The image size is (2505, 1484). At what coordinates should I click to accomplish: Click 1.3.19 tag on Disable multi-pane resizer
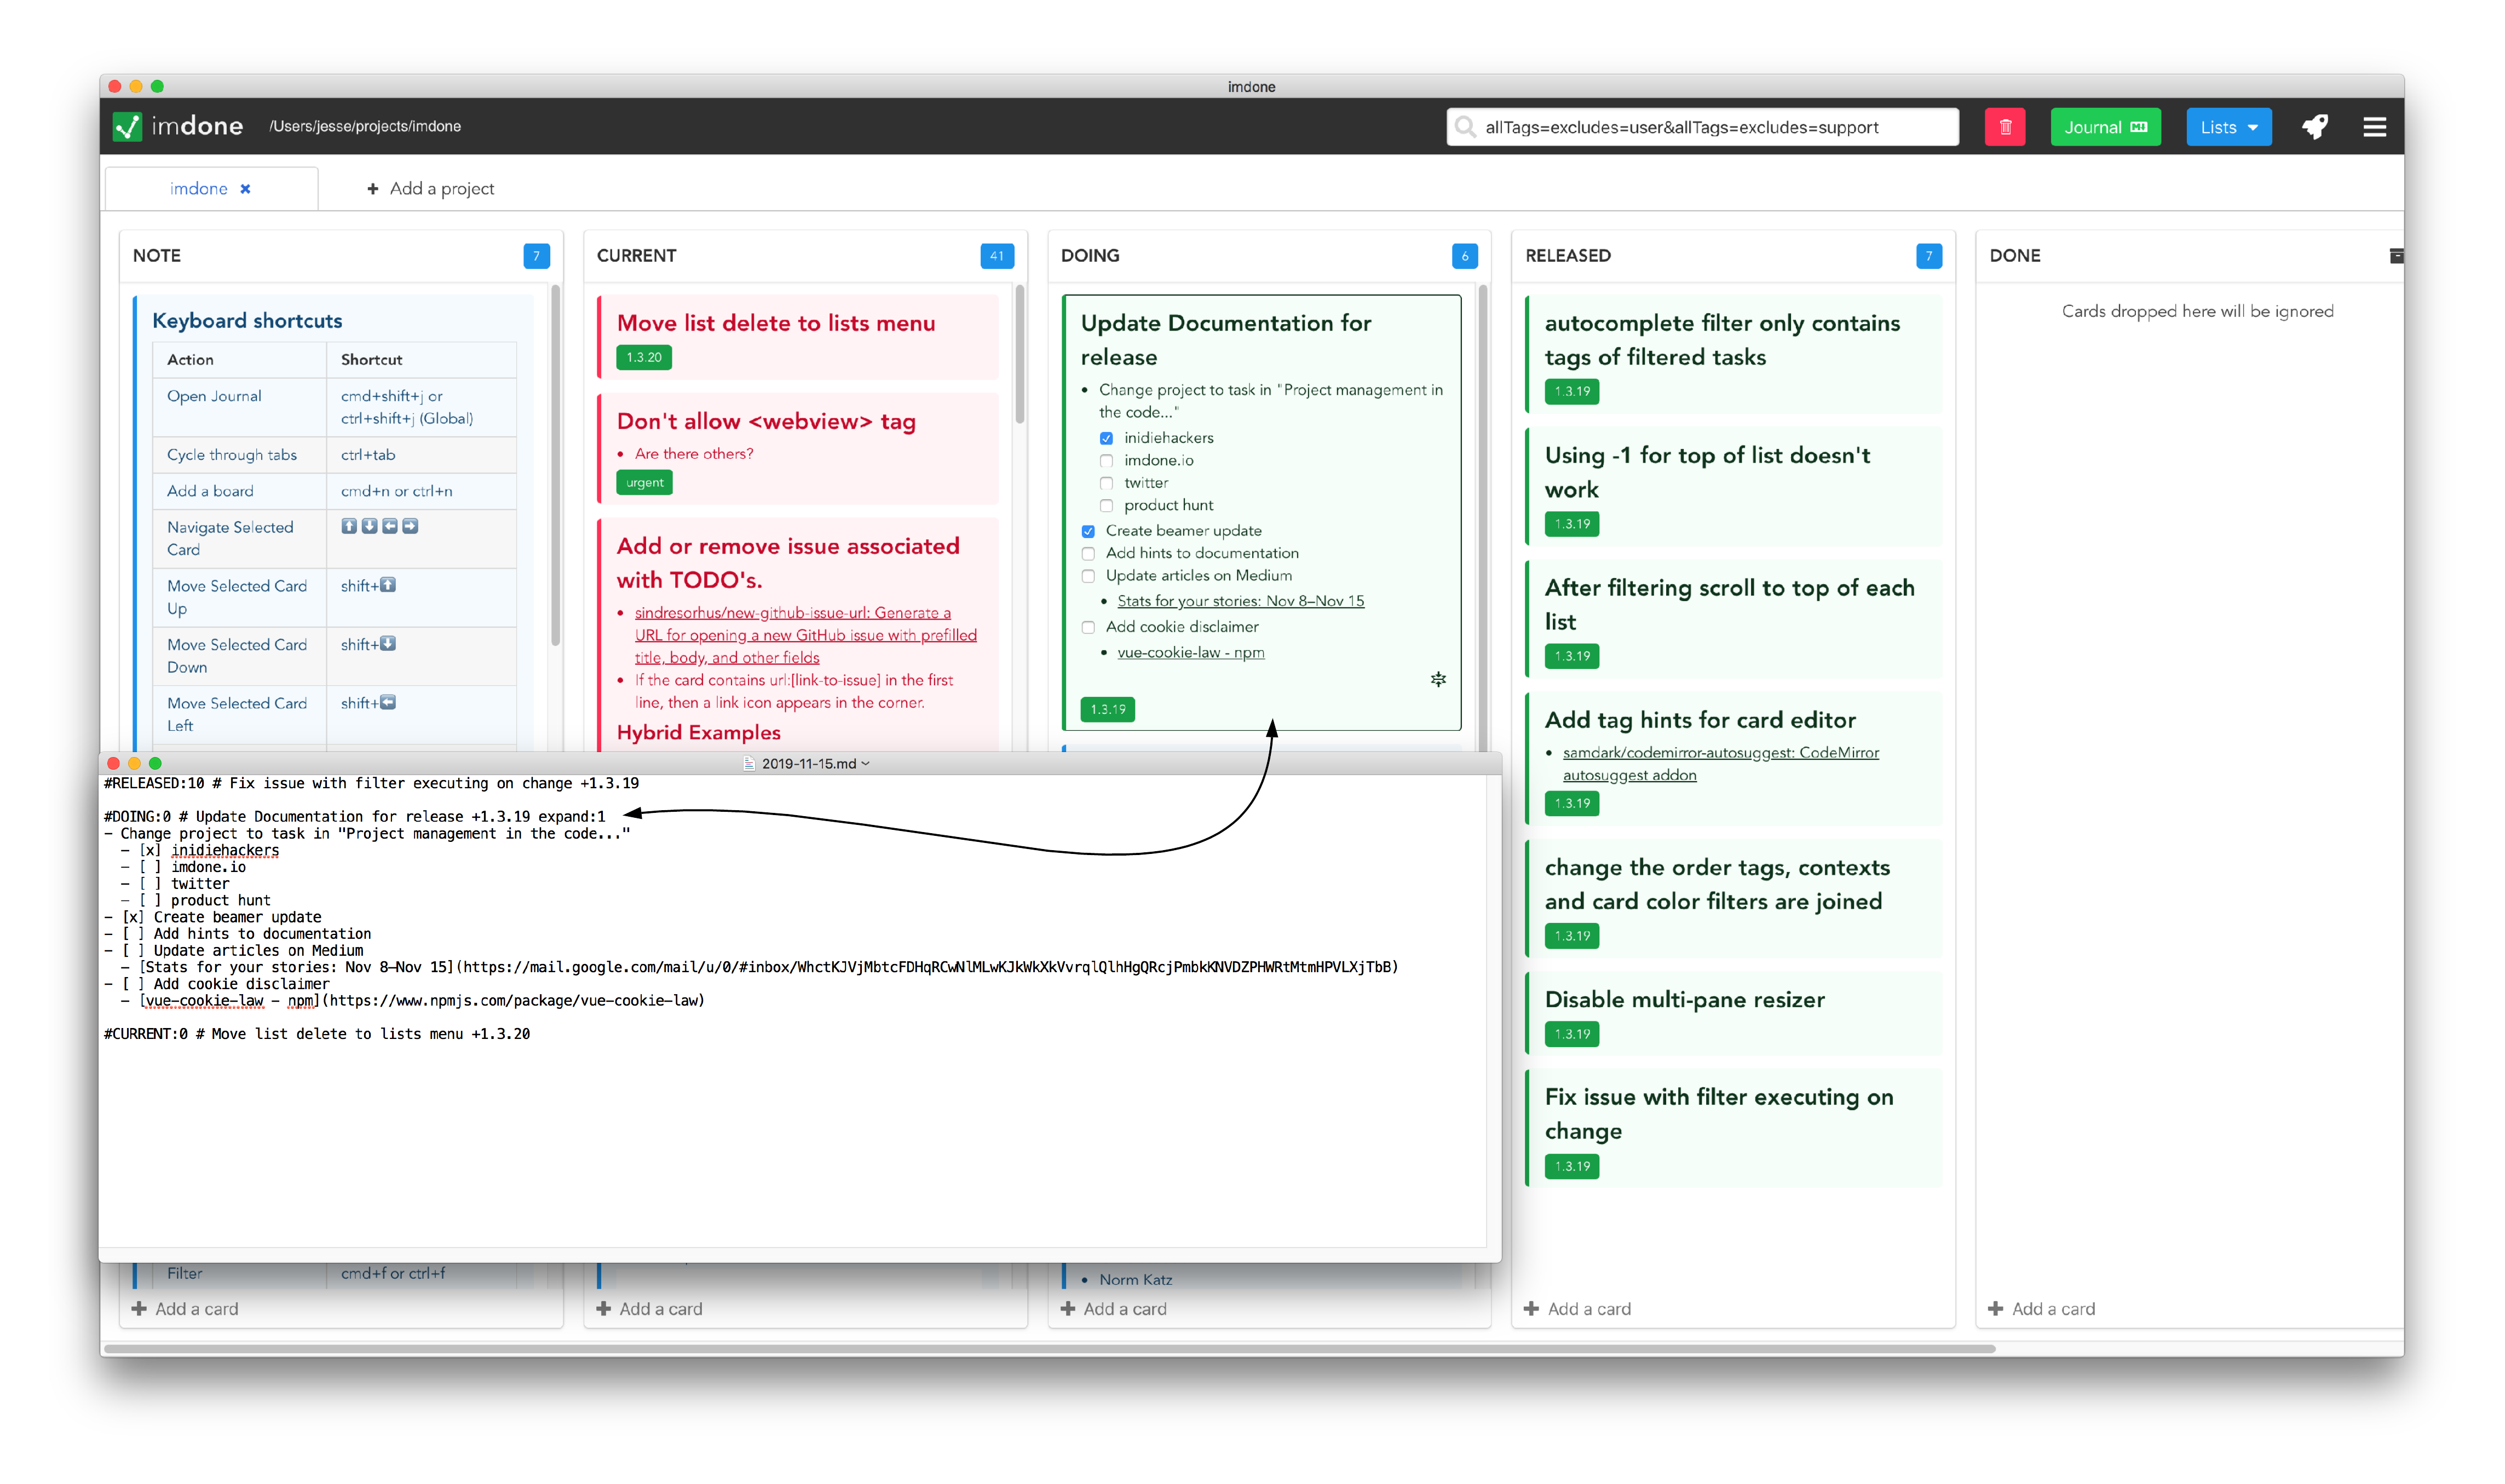(x=1571, y=1034)
